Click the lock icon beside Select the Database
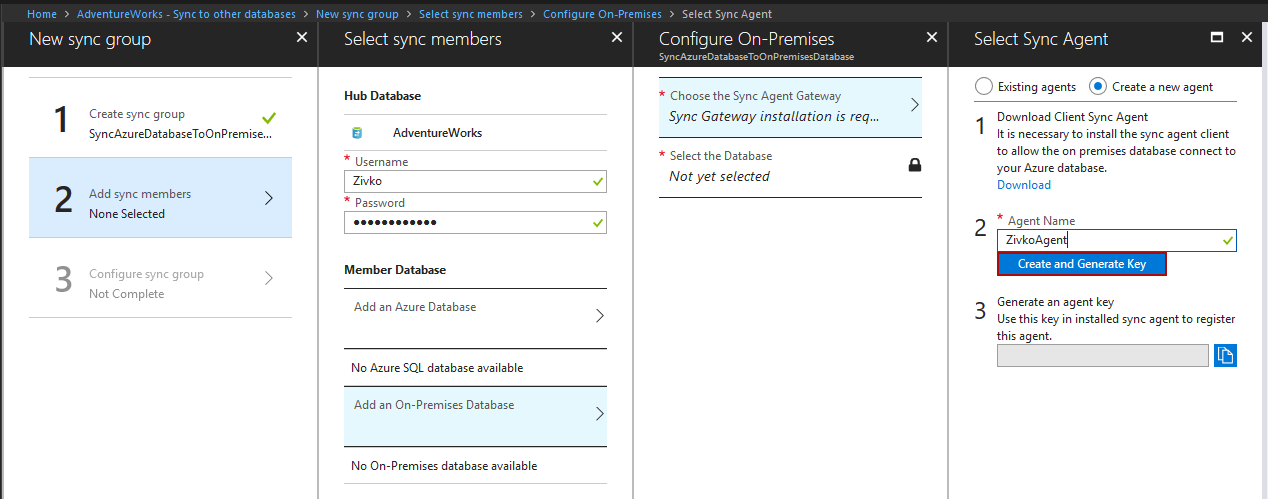Viewport: 1268px width, 499px height. 914,165
